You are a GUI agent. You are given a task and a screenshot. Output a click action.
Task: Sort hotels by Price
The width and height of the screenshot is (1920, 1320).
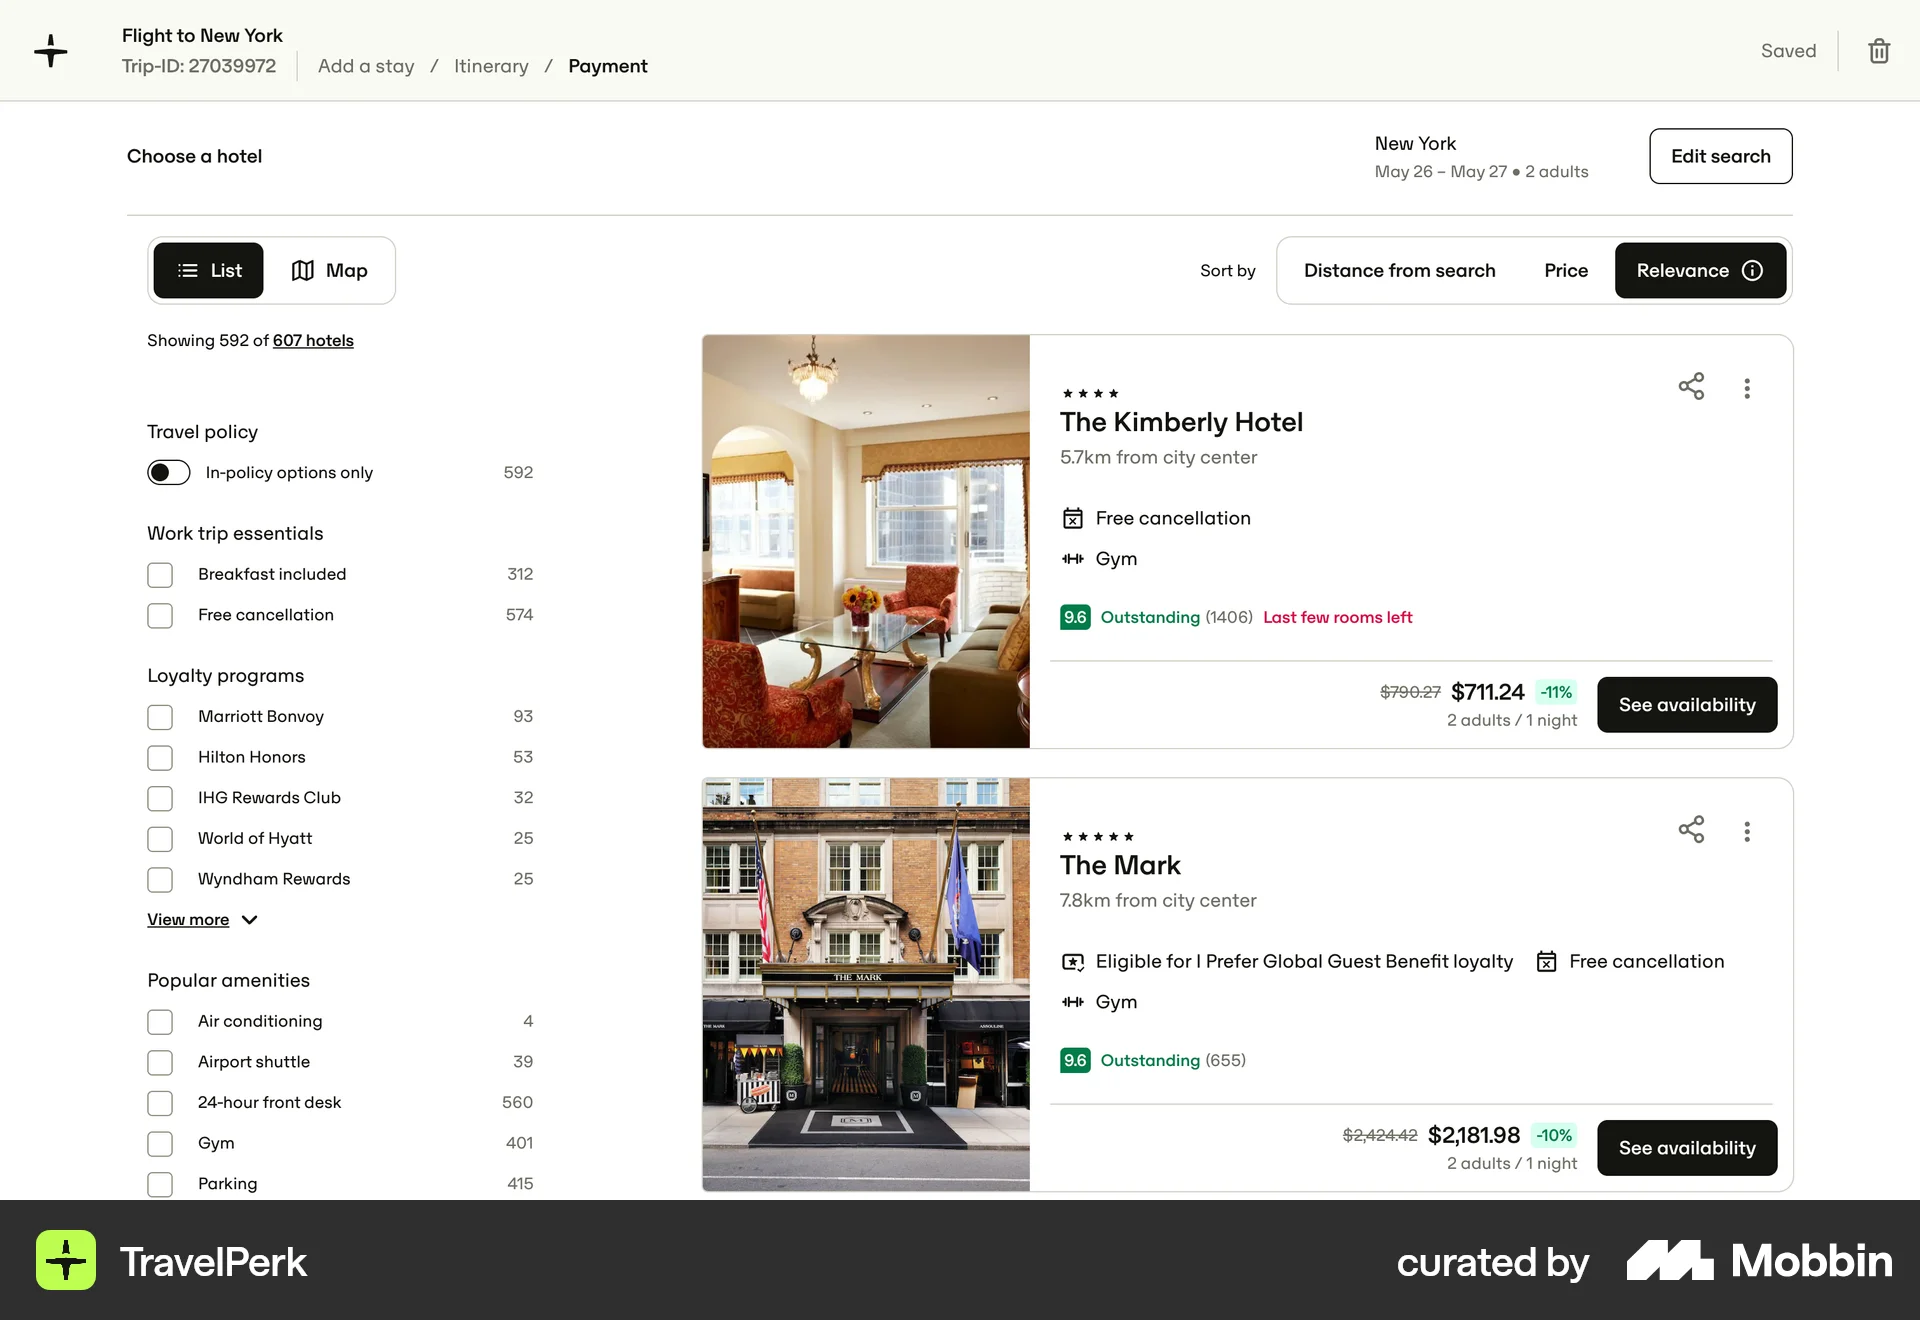point(1565,270)
